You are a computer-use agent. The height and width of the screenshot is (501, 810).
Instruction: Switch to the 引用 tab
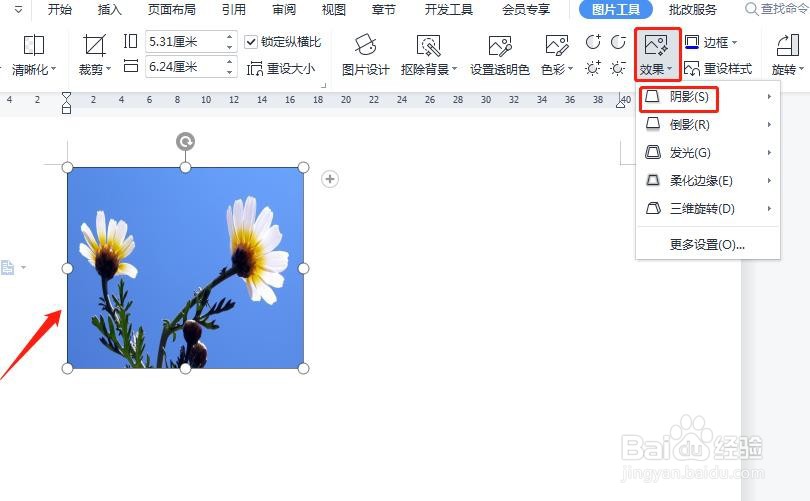point(233,9)
